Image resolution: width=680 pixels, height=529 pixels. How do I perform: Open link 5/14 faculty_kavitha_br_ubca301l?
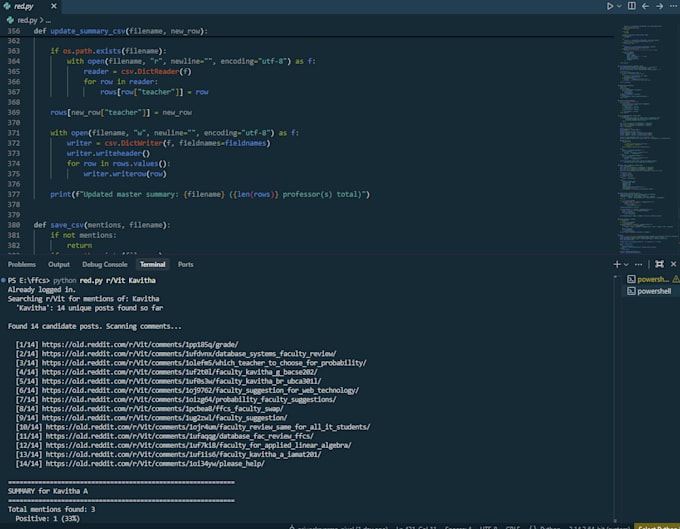[x=181, y=381]
